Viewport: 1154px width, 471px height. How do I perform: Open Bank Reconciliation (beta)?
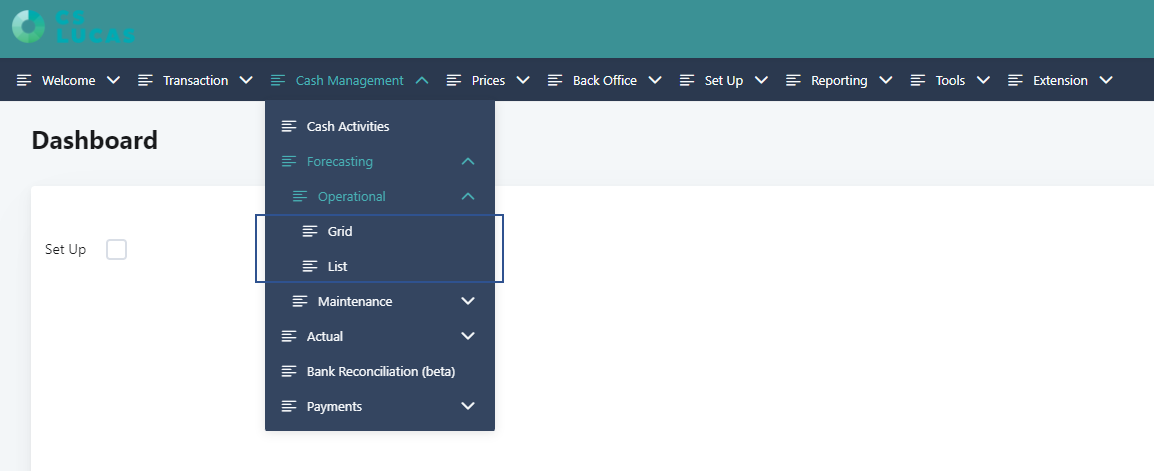(x=380, y=372)
